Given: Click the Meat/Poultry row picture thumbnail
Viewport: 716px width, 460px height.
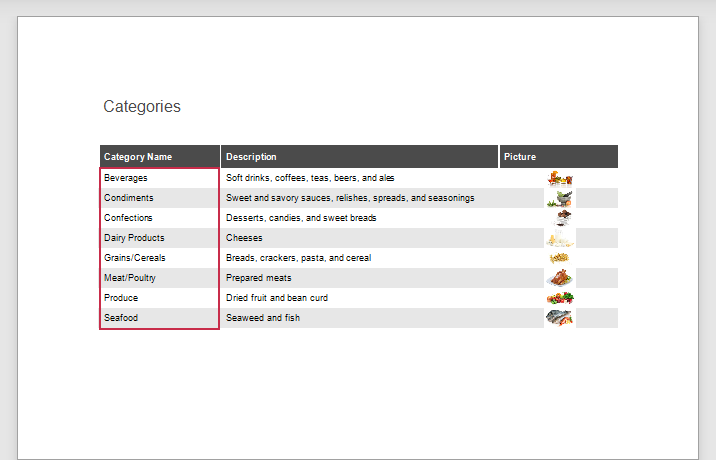Looking at the screenshot, I should pyautogui.click(x=560, y=278).
